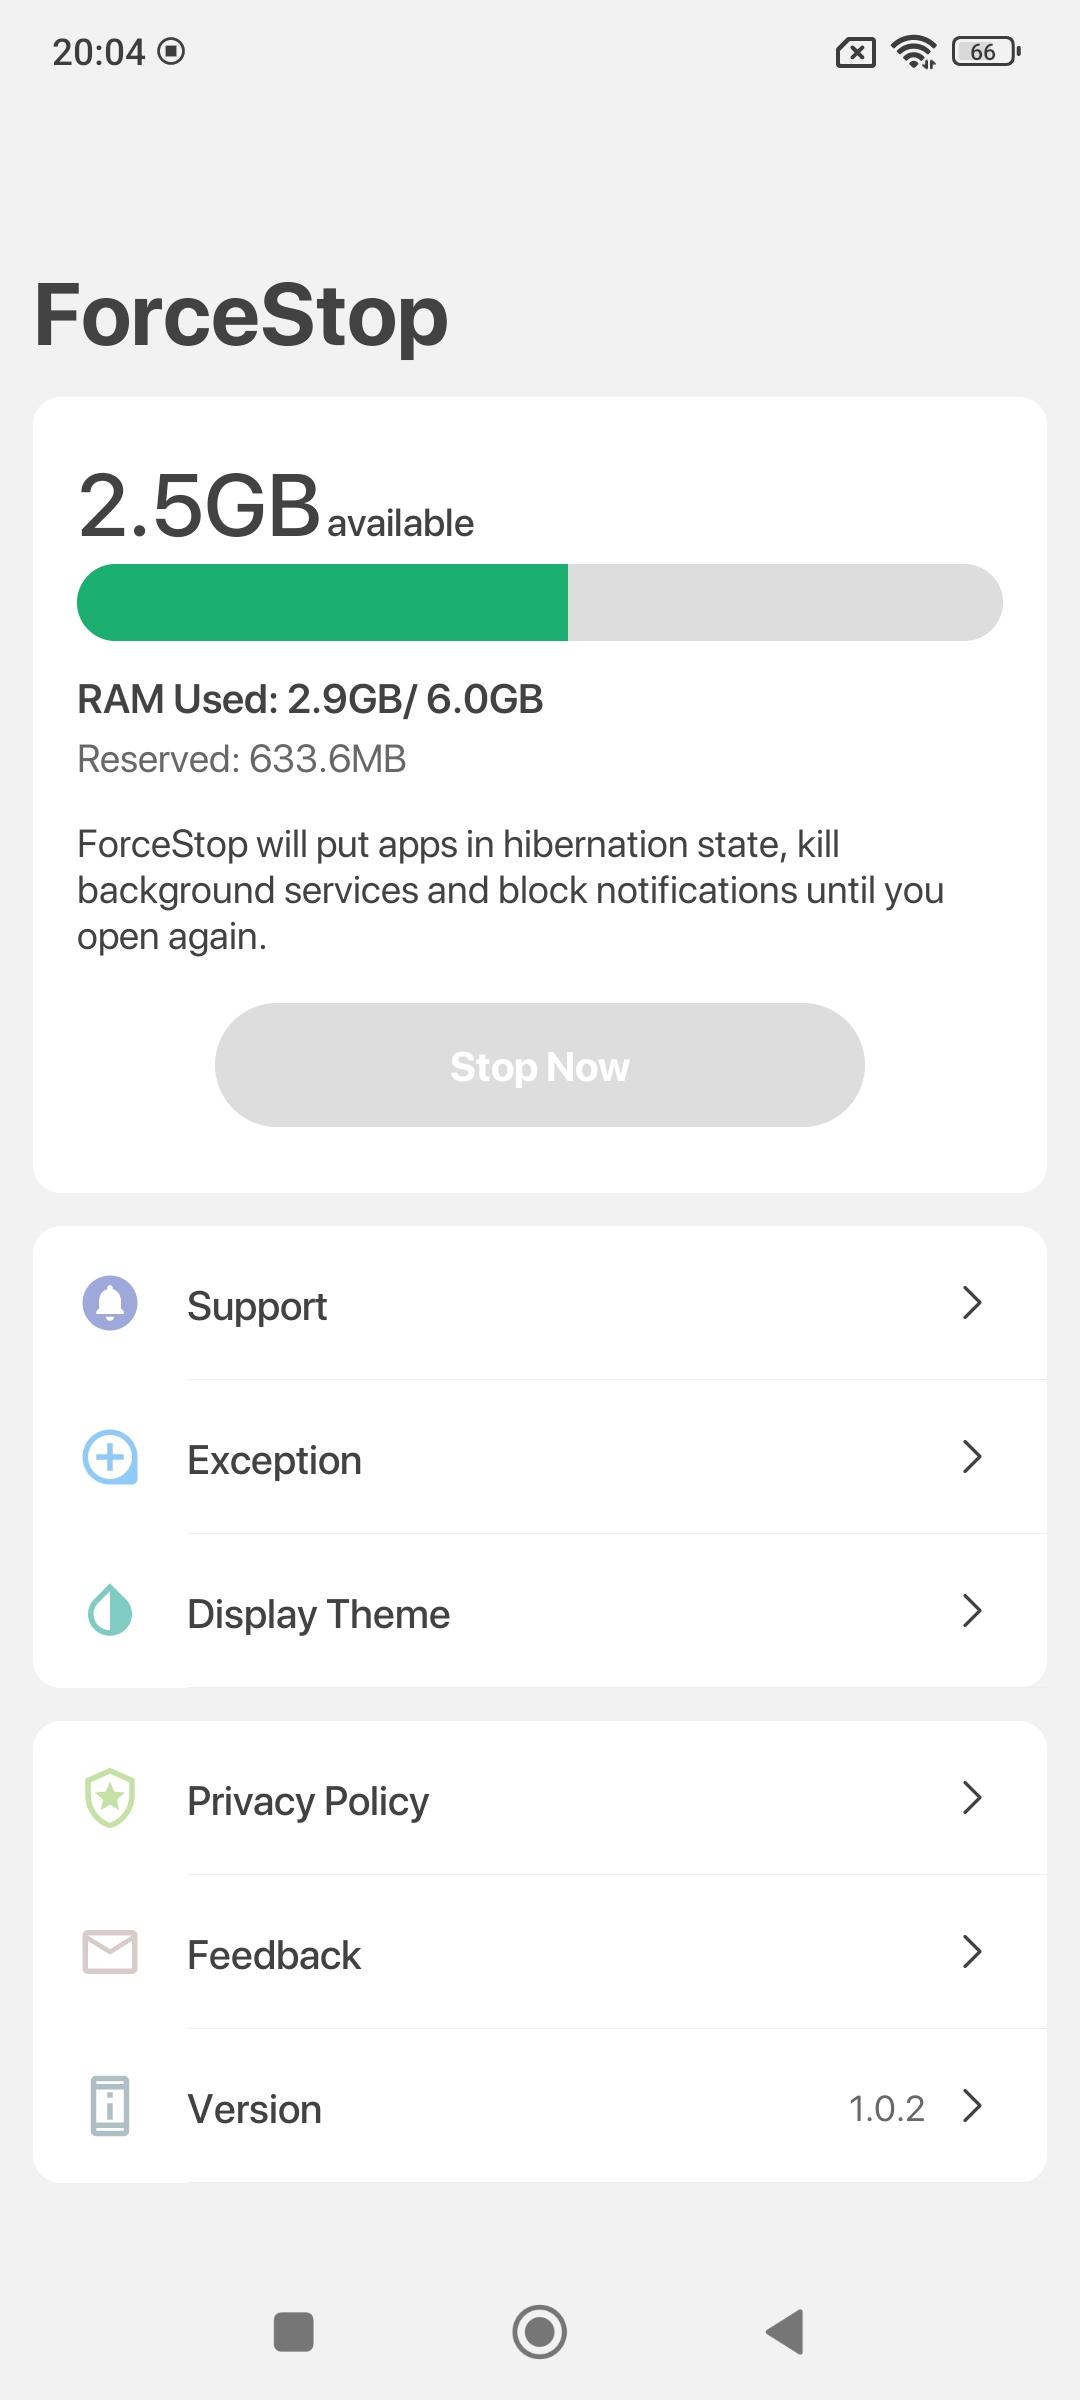This screenshot has width=1080, height=2400.
Task: Tap the Display Theme droplet icon
Action: pyautogui.click(x=110, y=1610)
